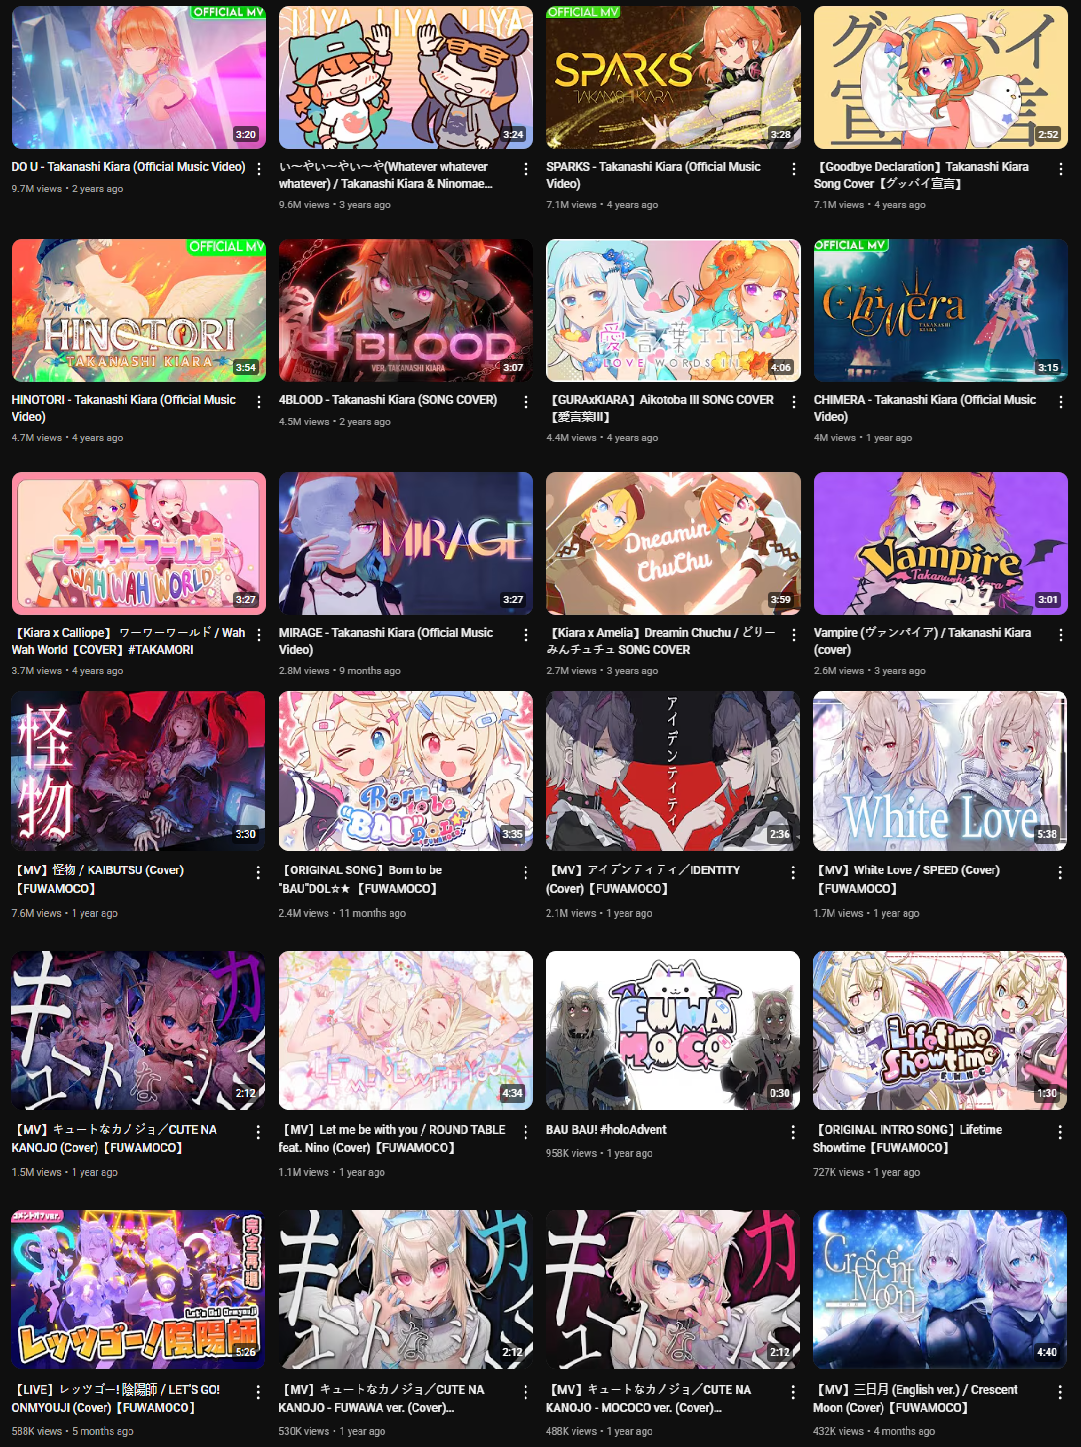Open the LET'S GO! ONMYOUJI live title
This screenshot has height=1447, width=1081.
116,1398
